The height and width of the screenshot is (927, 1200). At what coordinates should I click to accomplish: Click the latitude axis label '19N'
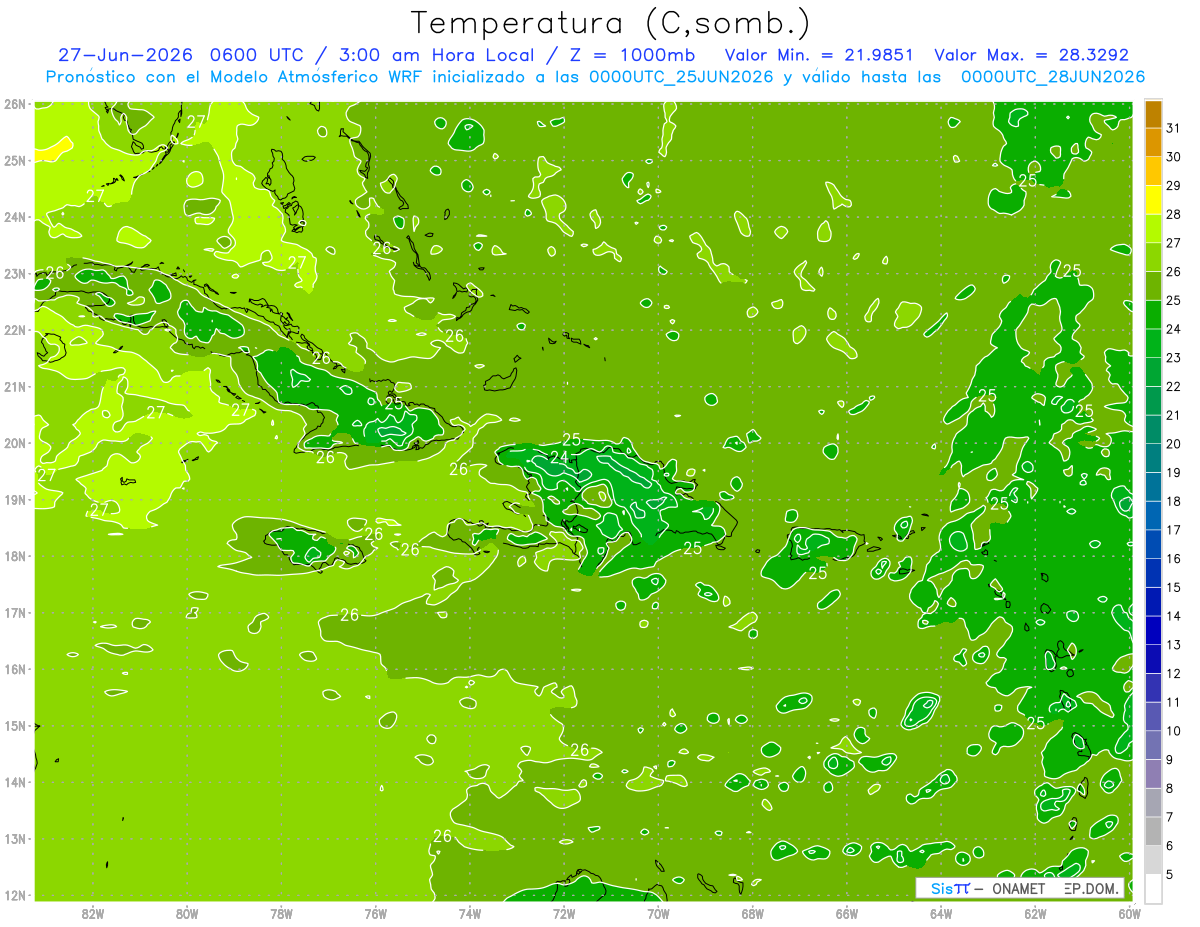[x=15, y=499]
